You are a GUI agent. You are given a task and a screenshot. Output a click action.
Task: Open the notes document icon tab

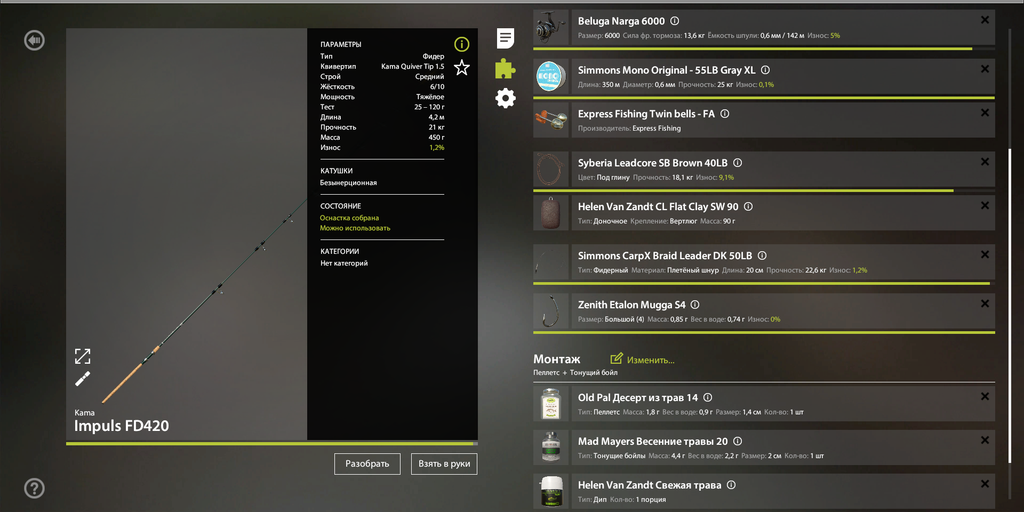(x=505, y=38)
